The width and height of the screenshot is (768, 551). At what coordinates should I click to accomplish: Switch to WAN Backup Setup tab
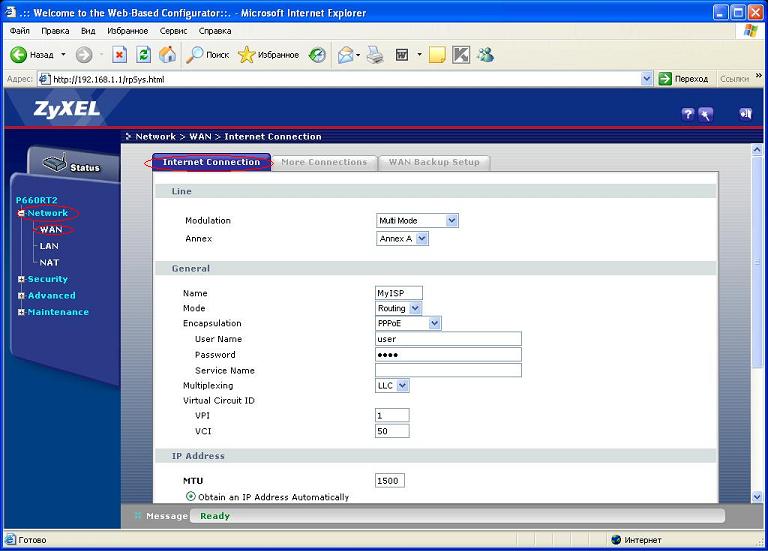(x=434, y=162)
